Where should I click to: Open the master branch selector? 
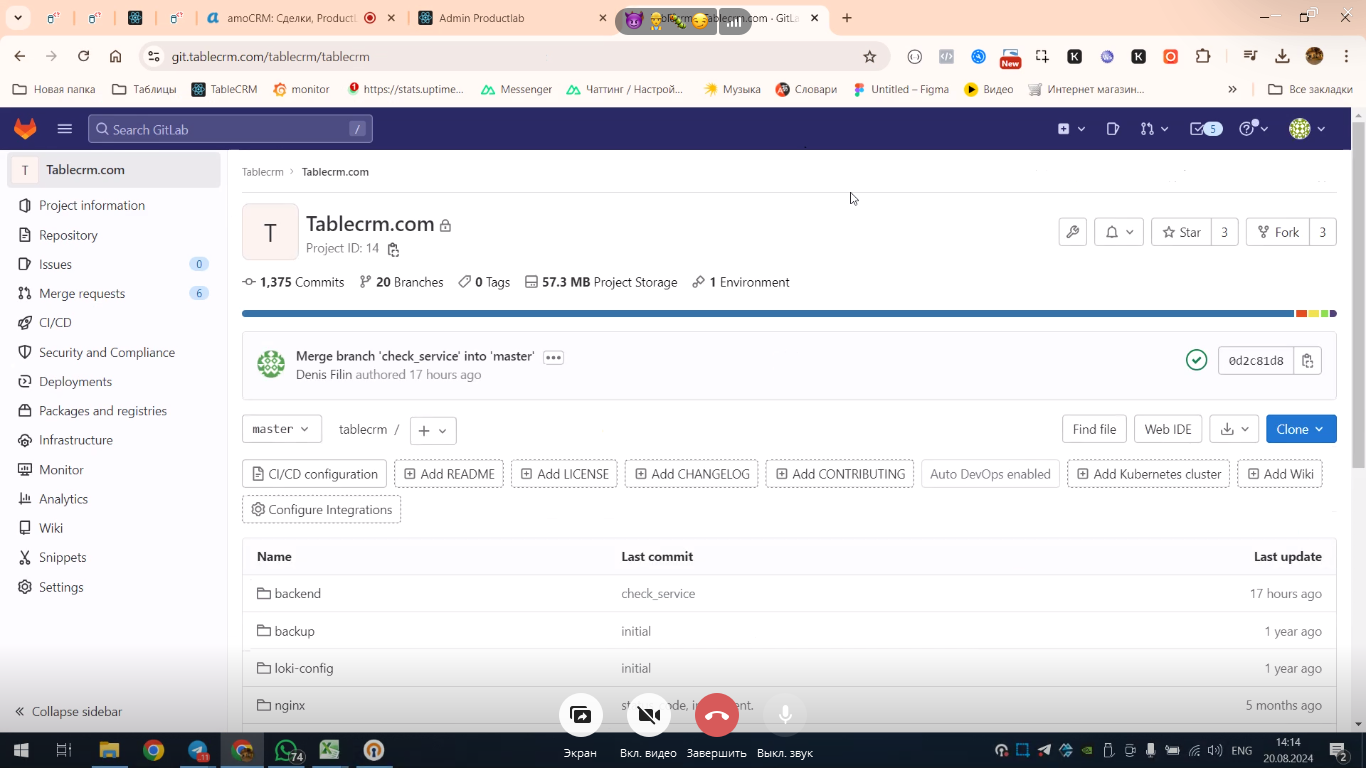282,429
